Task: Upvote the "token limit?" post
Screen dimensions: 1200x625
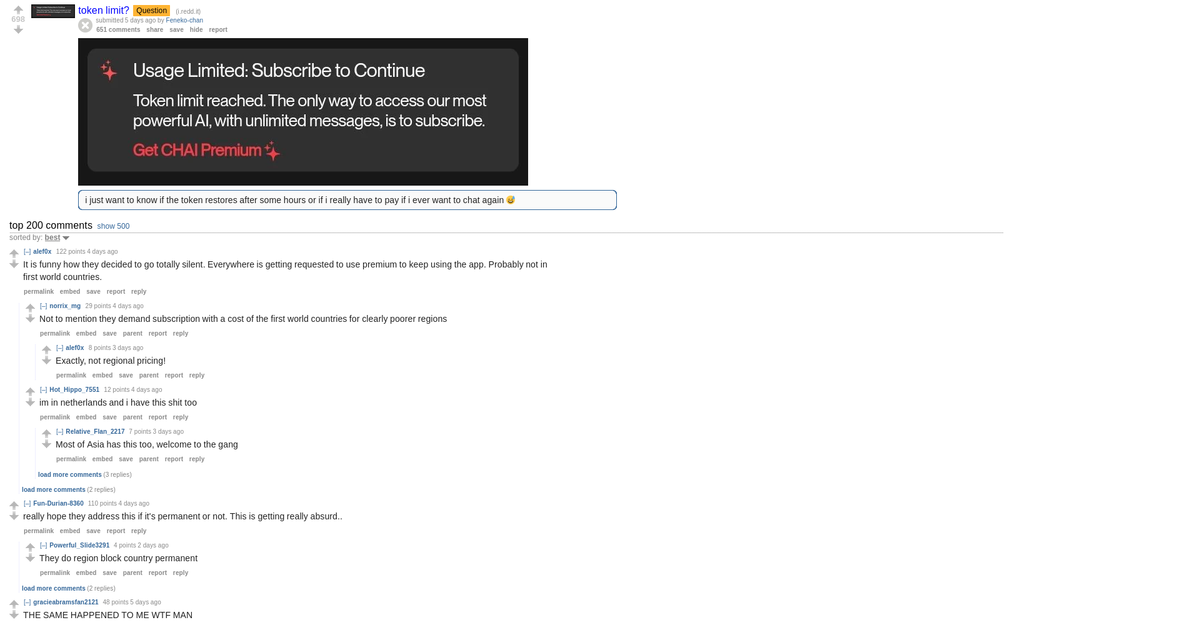Action: pyautogui.click(x=16, y=8)
